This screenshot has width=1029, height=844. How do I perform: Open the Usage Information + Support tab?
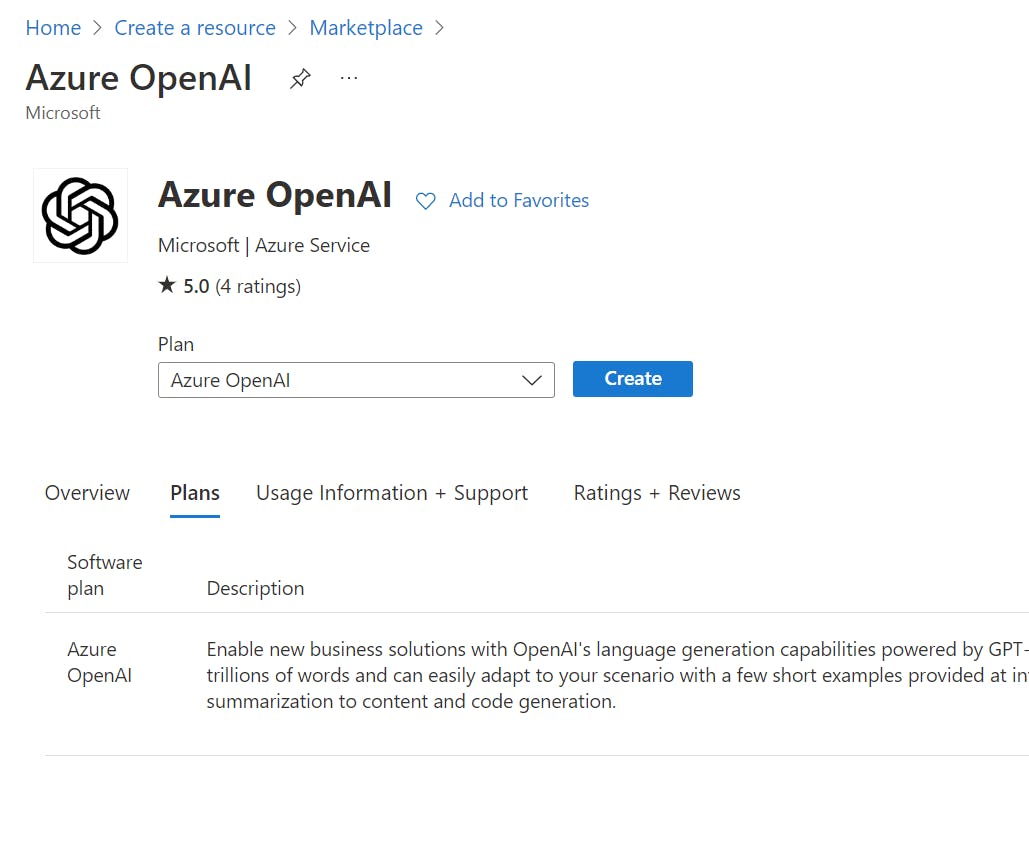392,493
